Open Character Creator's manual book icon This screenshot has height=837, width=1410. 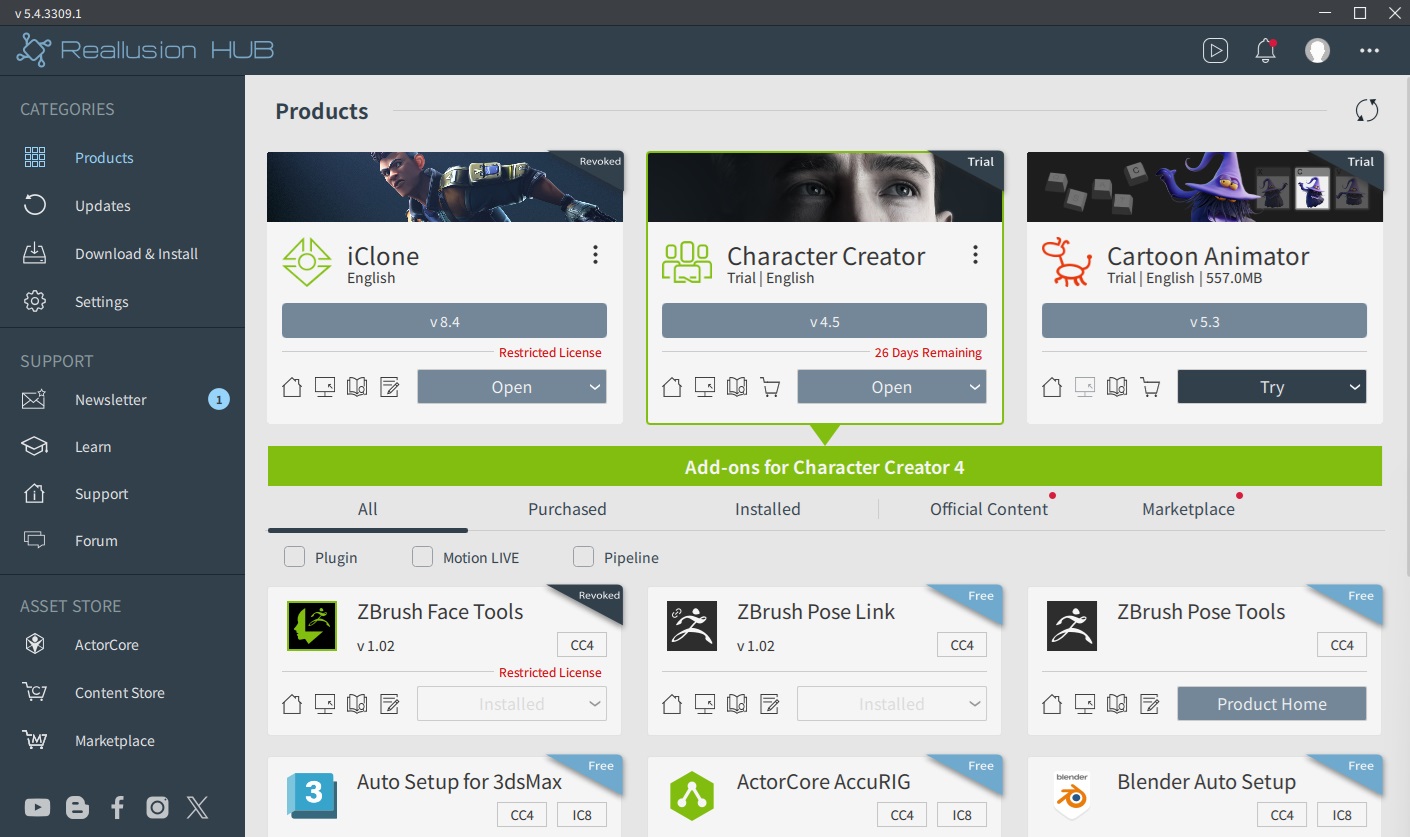(x=737, y=387)
